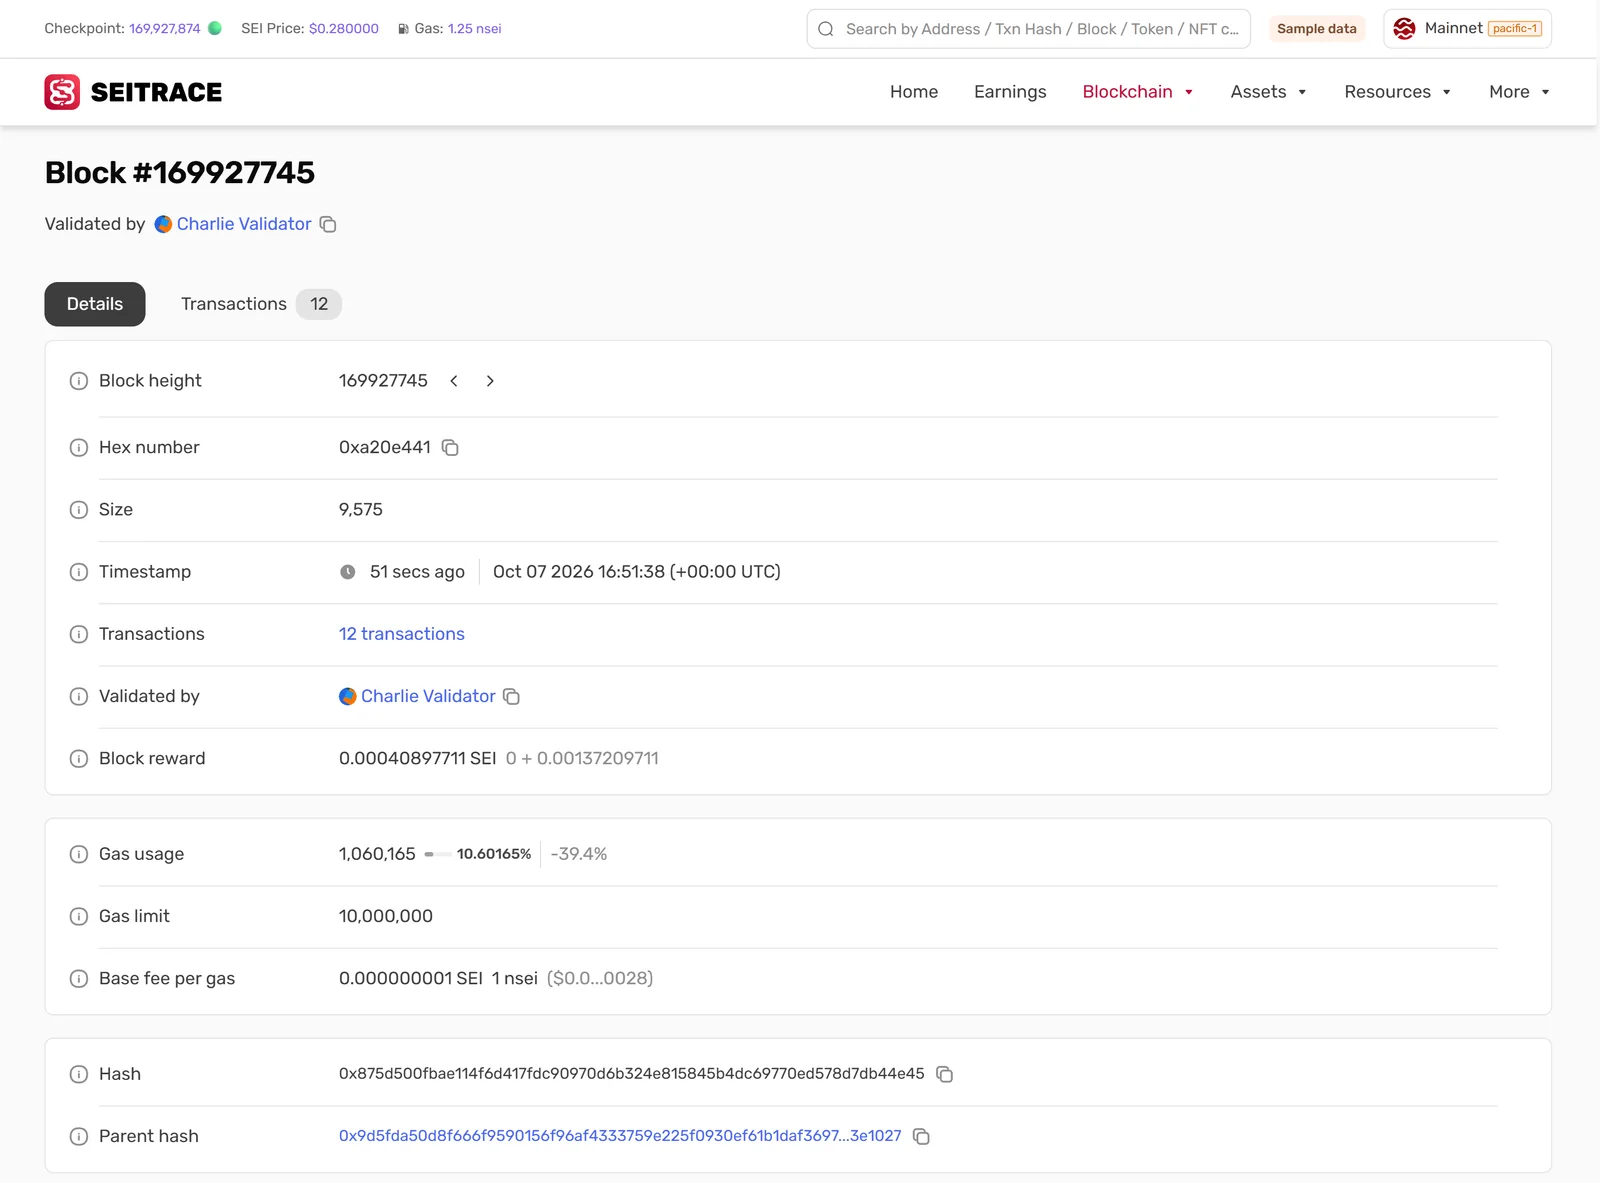This screenshot has height=1183, width=1600.
Task: Click the green checkpoint status dot
Action: pos(214,28)
